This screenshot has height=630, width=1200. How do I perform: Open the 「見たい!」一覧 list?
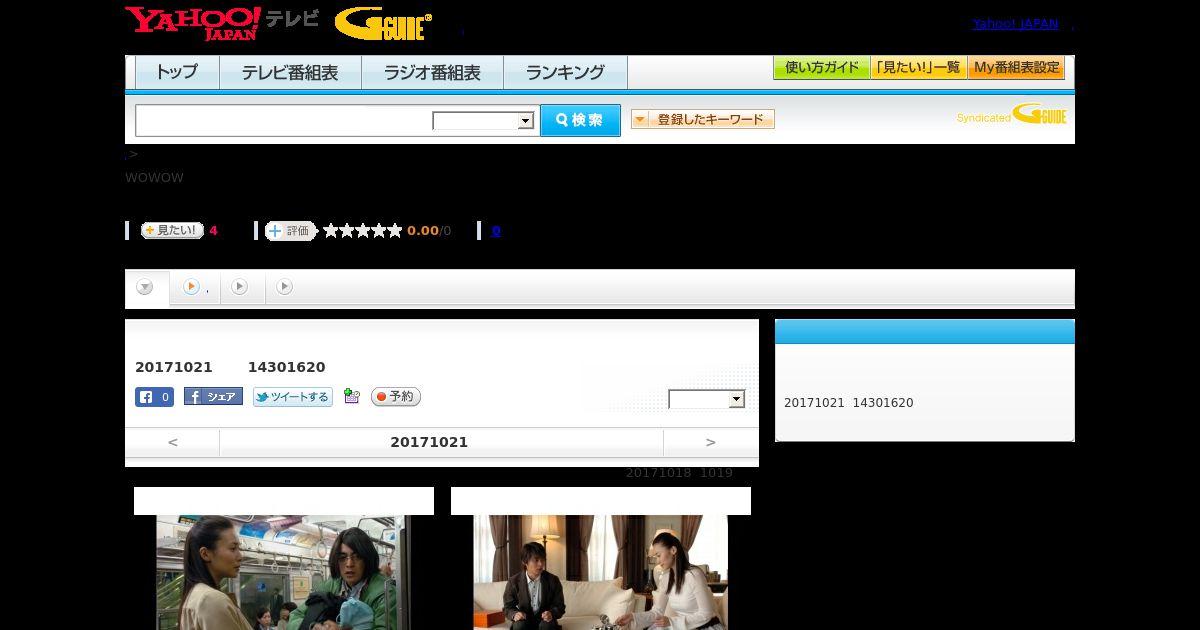[918, 68]
